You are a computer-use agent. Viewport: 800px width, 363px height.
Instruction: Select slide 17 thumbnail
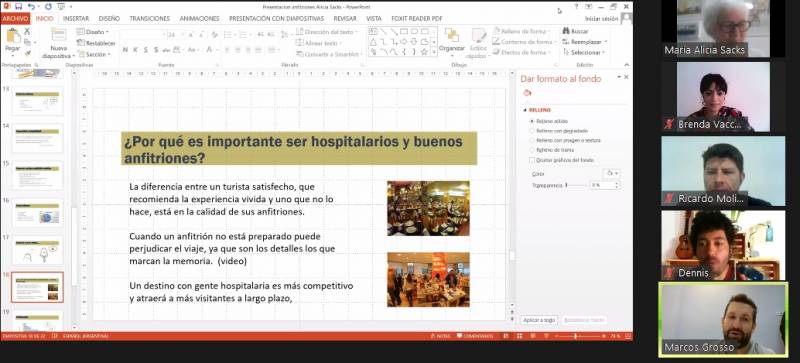point(38,250)
